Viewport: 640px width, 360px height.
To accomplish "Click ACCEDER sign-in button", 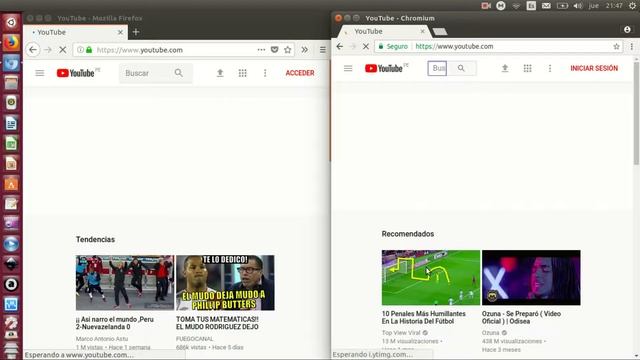I will [300, 73].
